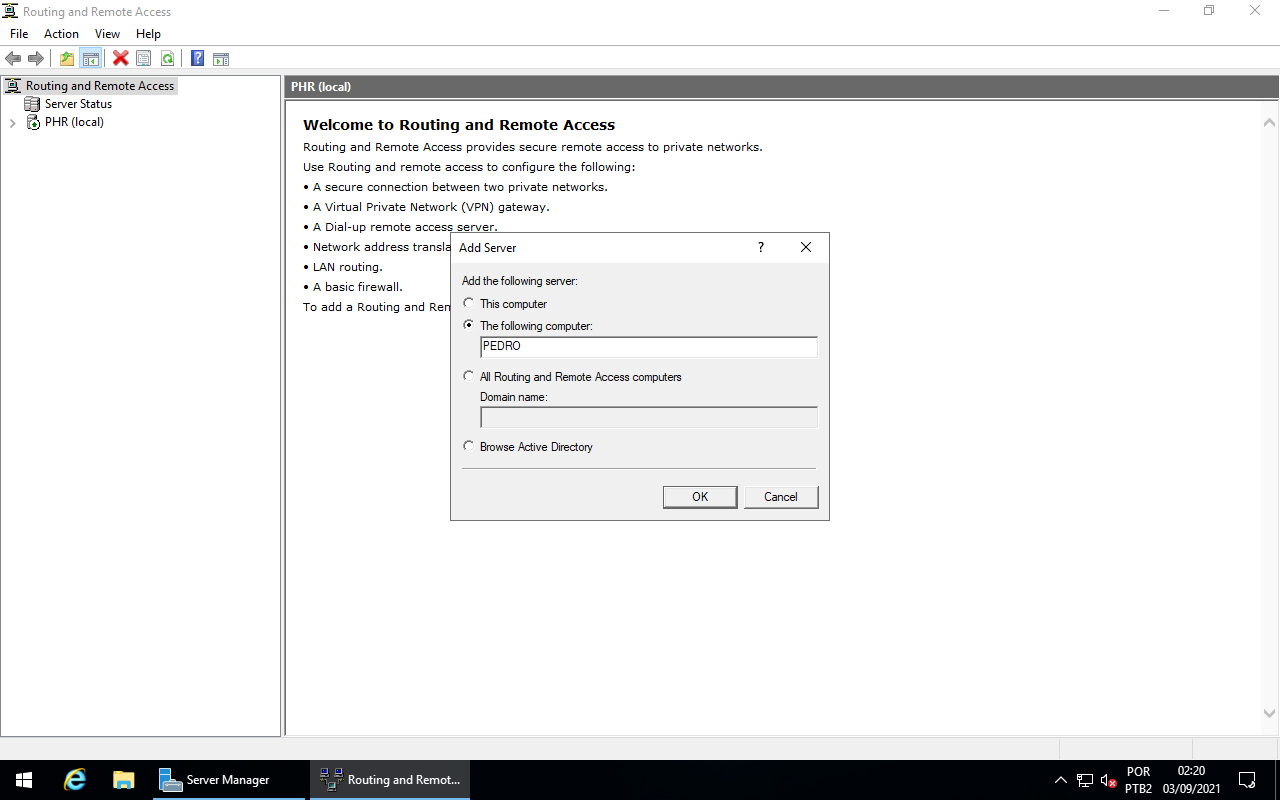This screenshot has height=800, width=1280.
Task: Click the Forward navigation arrow in the toolbar
Action: [x=37, y=58]
